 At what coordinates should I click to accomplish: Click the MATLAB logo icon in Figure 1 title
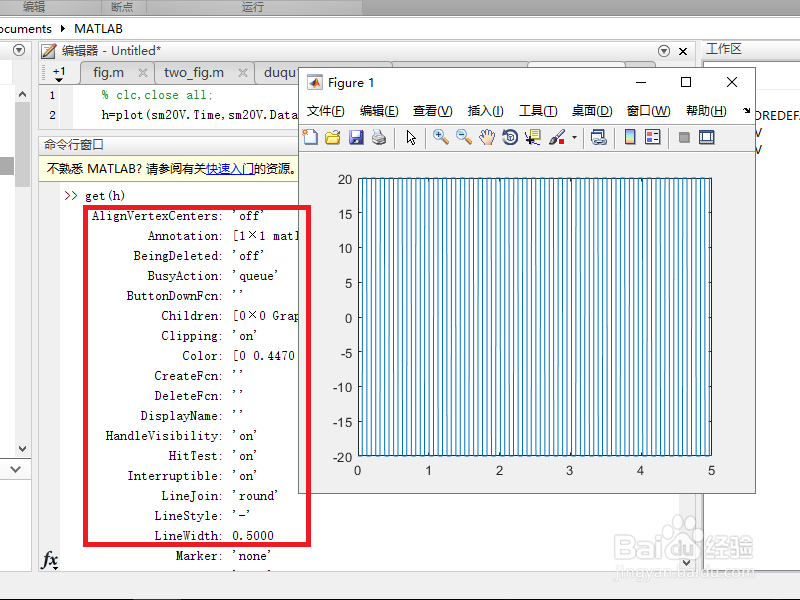click(315, 82)
